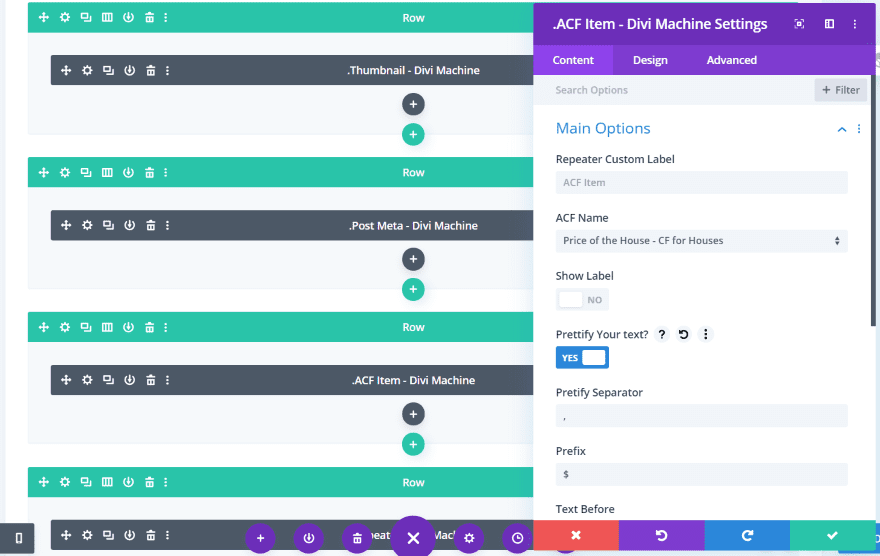880x556 pixels.
Task: Open the ACF Name dropdown
Action: tap(701, 241)
